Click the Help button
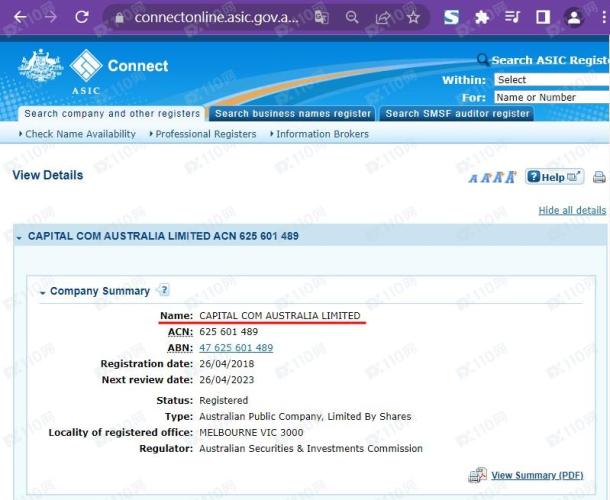610x500 pixels. 554,177
